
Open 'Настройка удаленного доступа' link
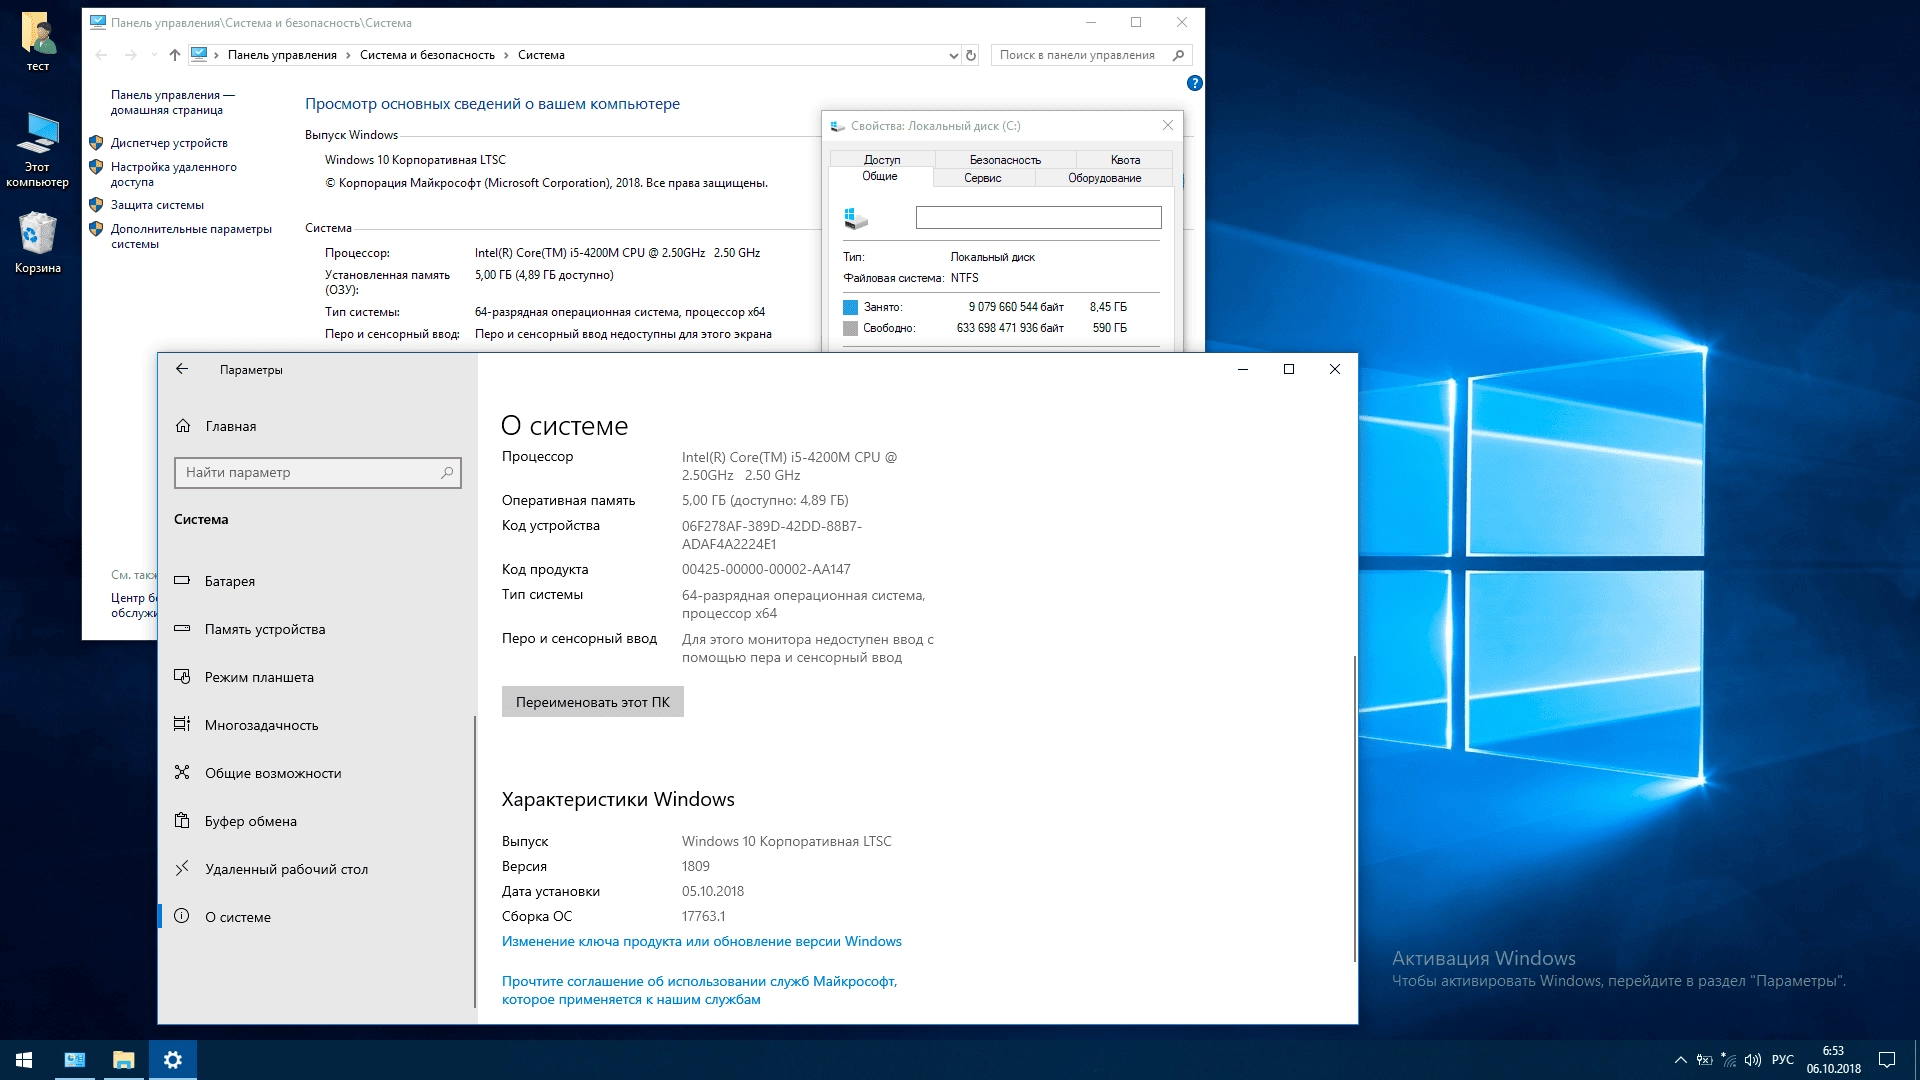pyautogui.click(x=173, y=174)
